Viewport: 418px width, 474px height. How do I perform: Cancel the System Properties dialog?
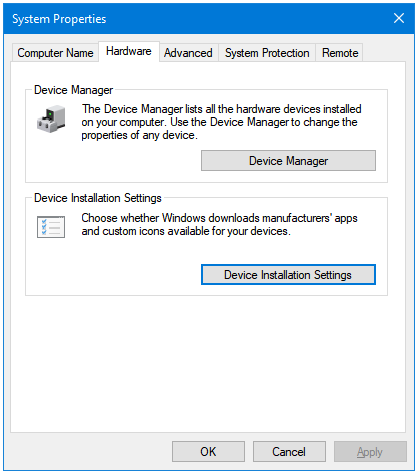[289, 452]
